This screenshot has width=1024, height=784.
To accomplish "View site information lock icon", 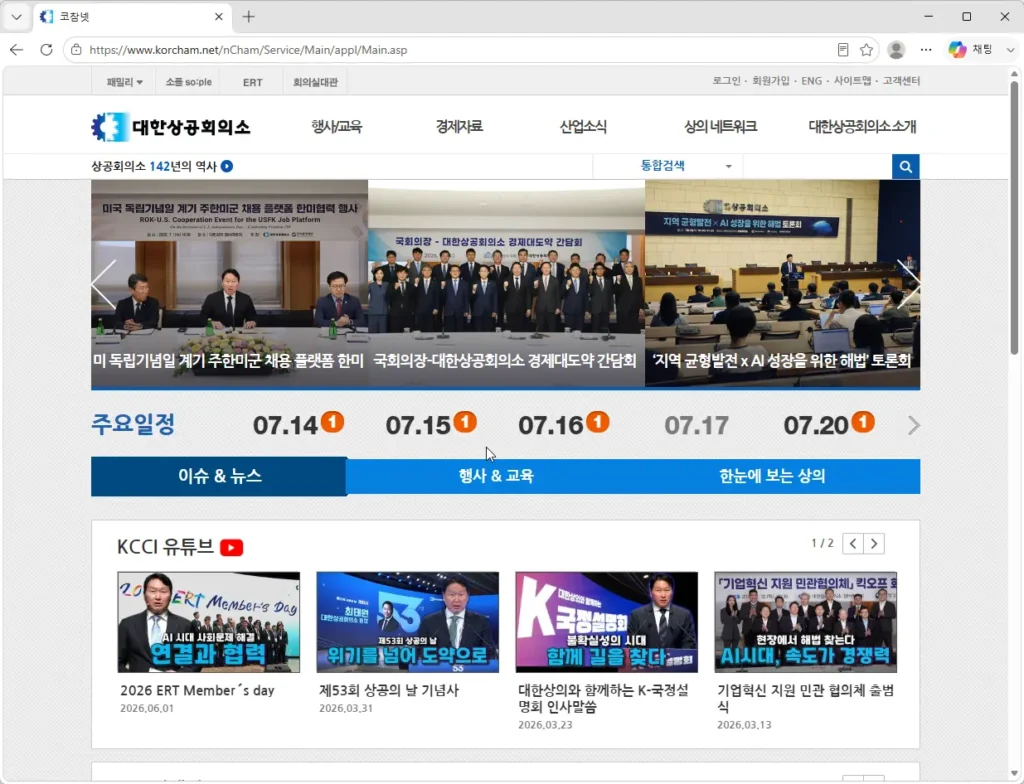I will pyautogui.click(x=76, y=50).
